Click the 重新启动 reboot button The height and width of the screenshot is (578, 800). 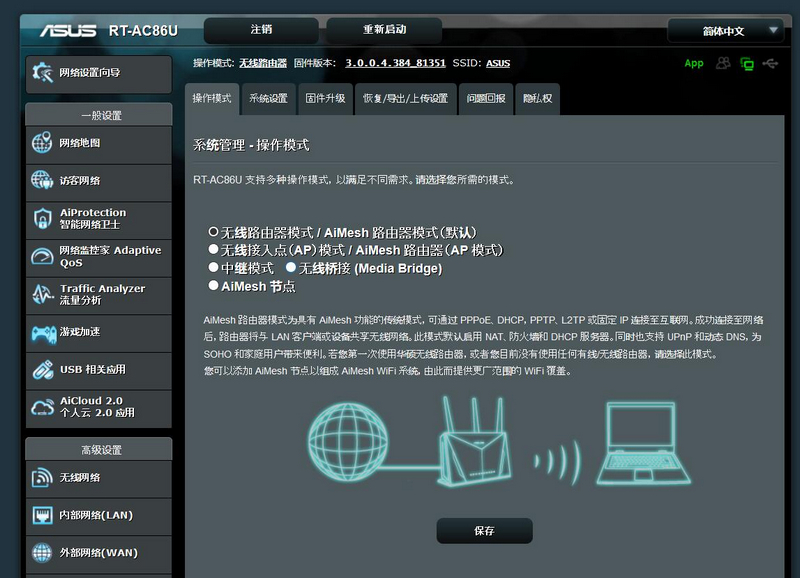(384, 30)
